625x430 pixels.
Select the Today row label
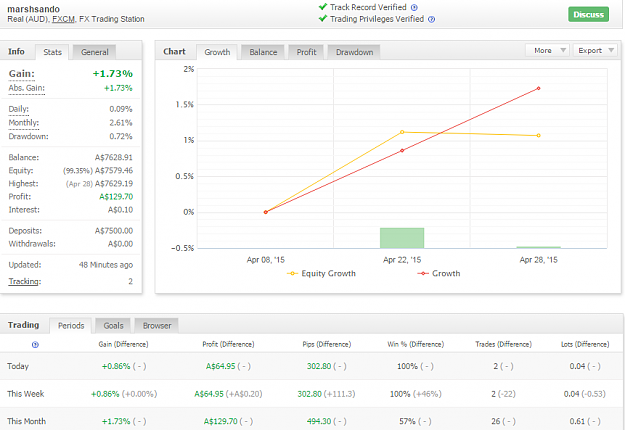pos(18,366)
